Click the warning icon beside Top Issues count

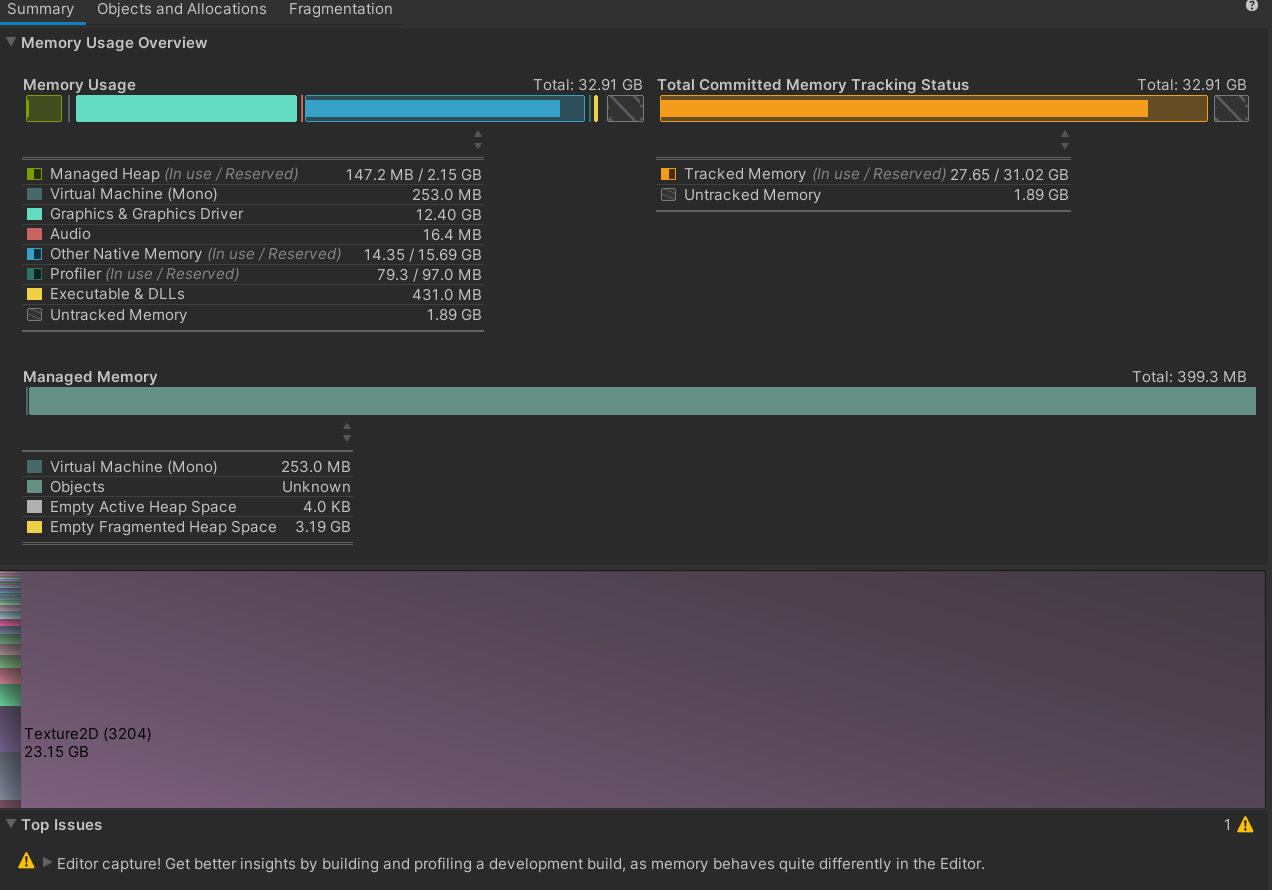(1243, 824)
